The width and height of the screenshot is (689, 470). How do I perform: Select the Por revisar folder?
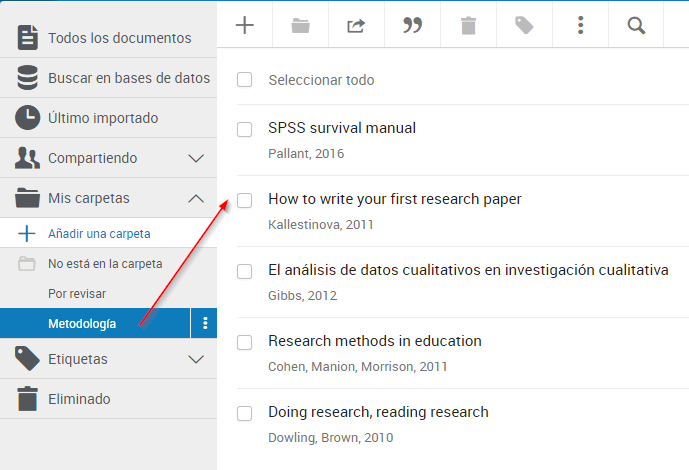pyautogui.click(x=77, y=294)
